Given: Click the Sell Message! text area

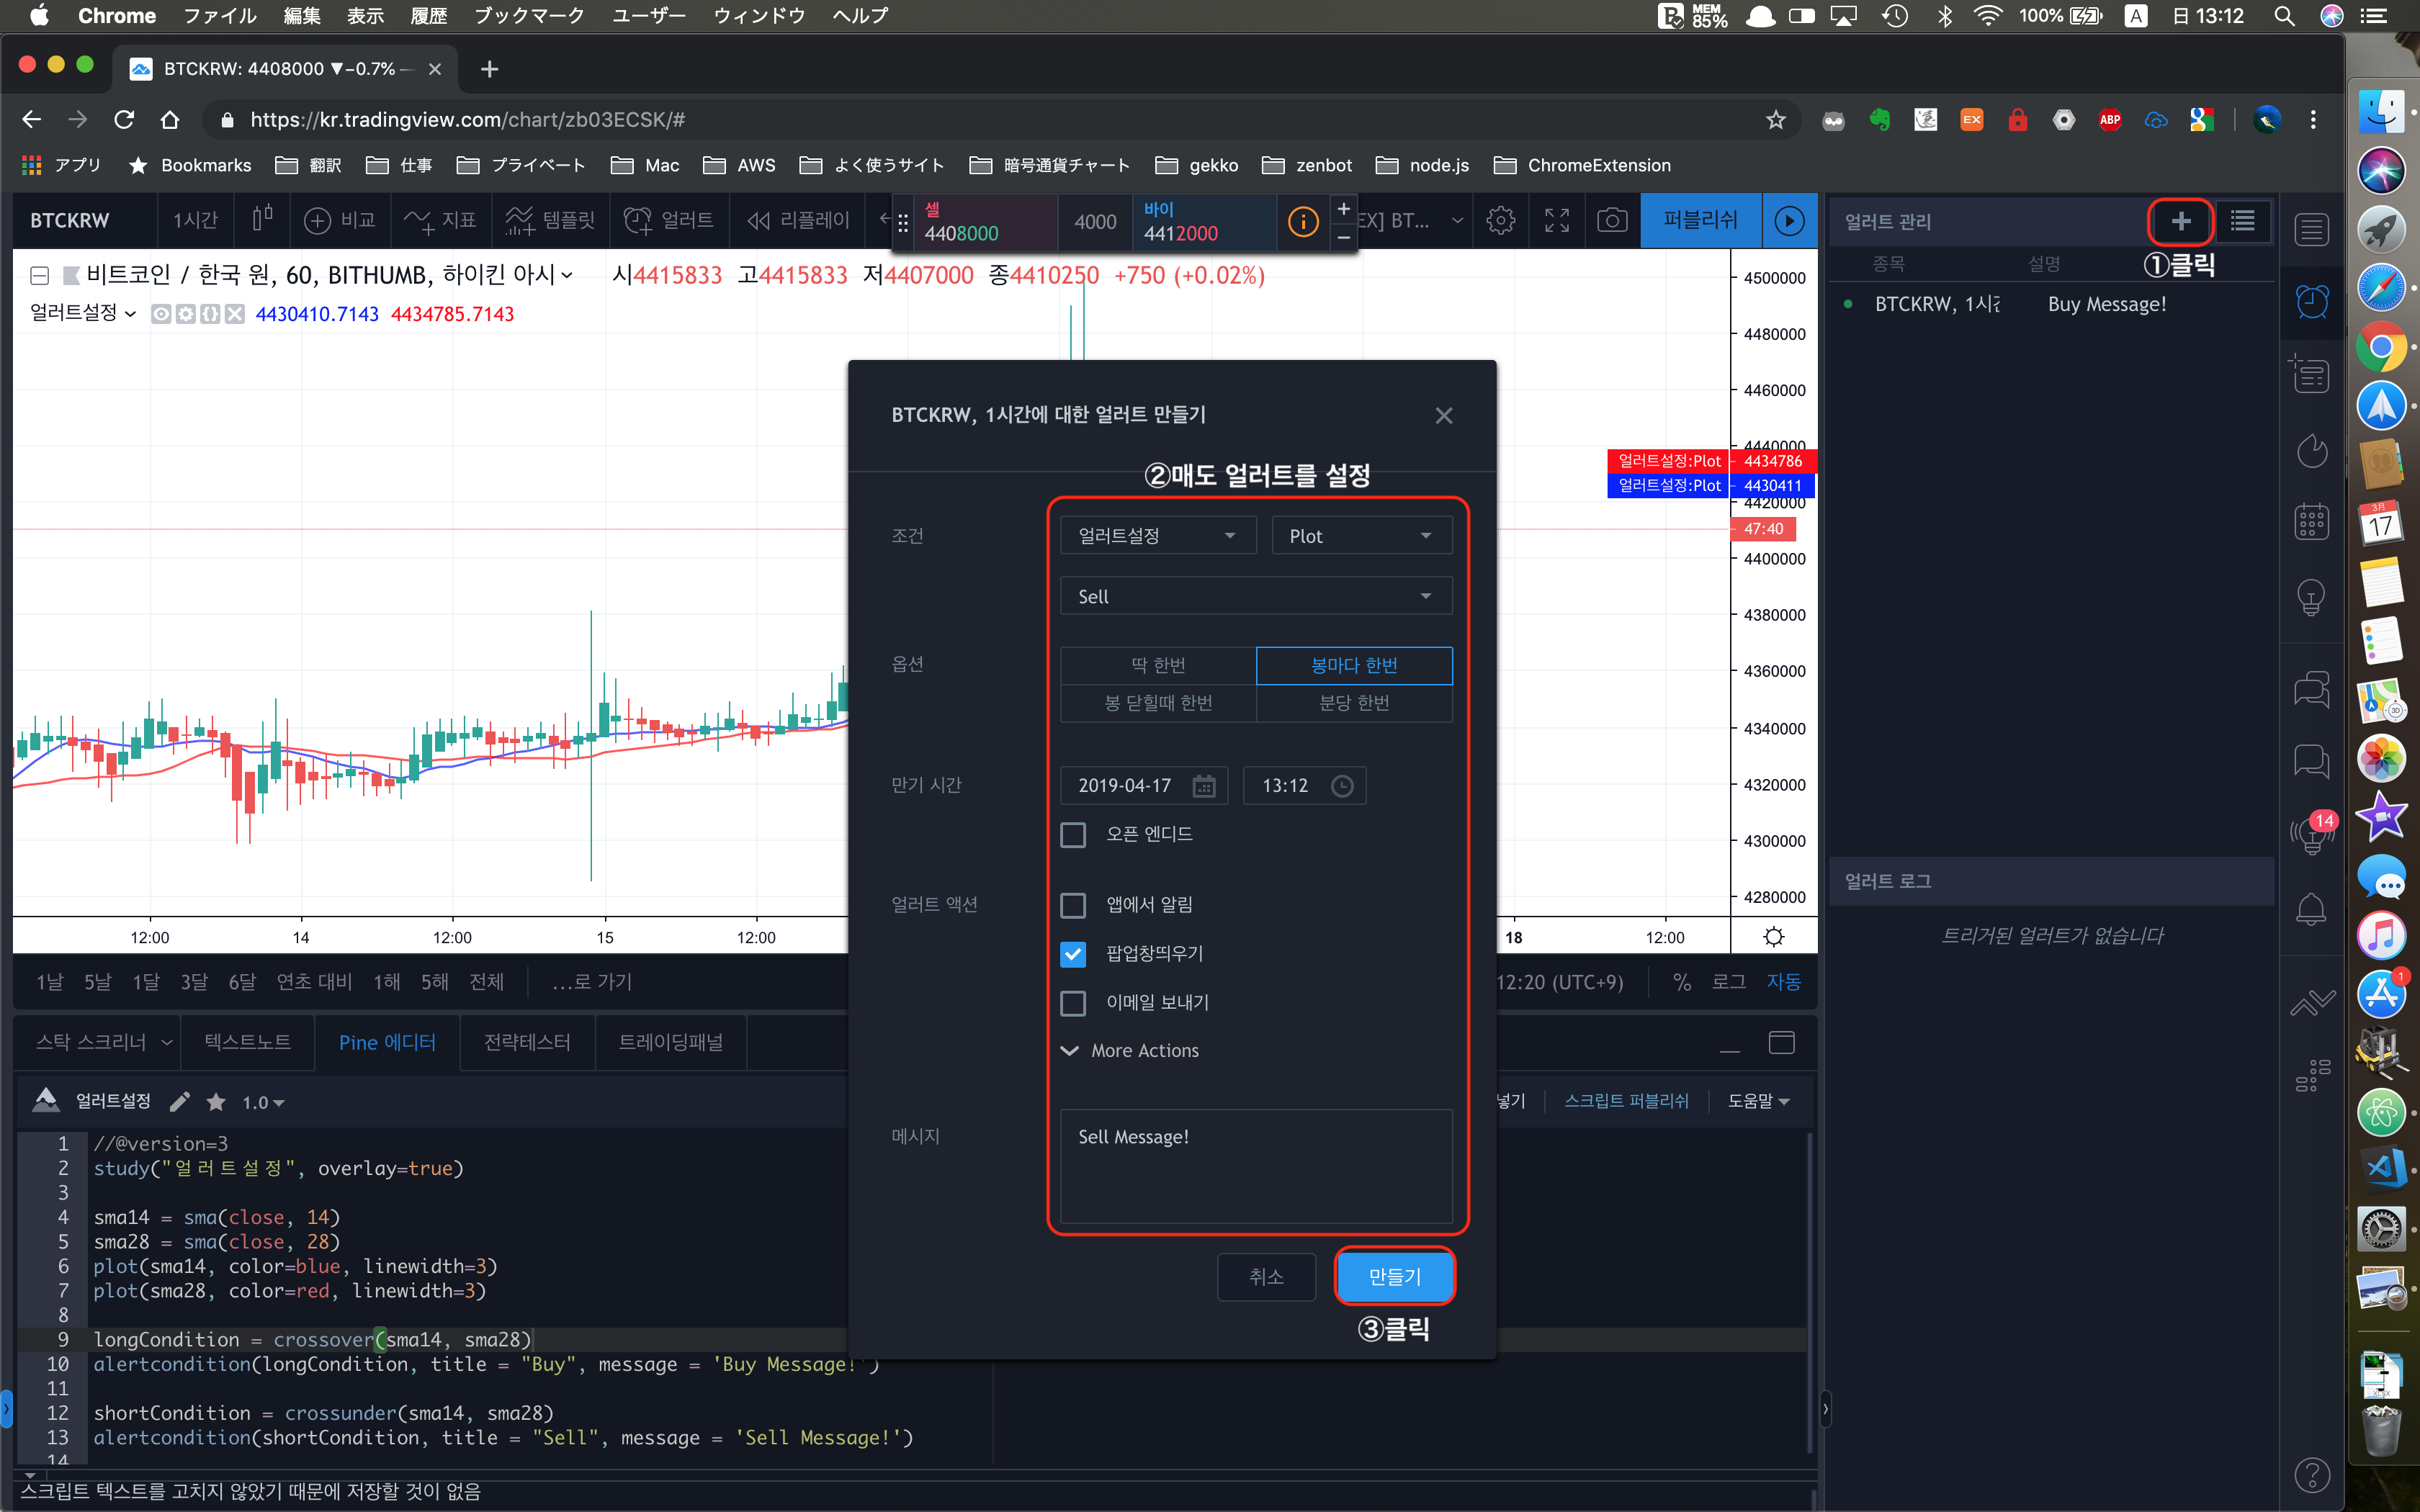Looking at the screenshot, I should [1256, 1165].
